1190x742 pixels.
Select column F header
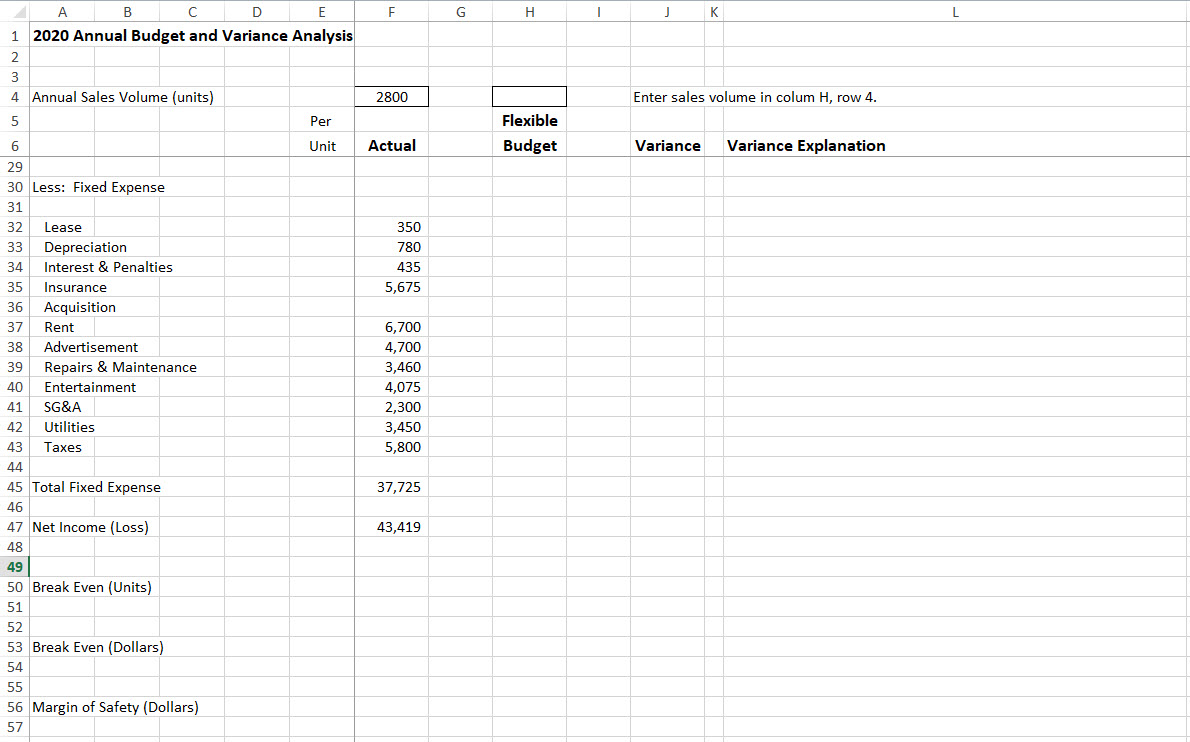click(x=391, y=11)
